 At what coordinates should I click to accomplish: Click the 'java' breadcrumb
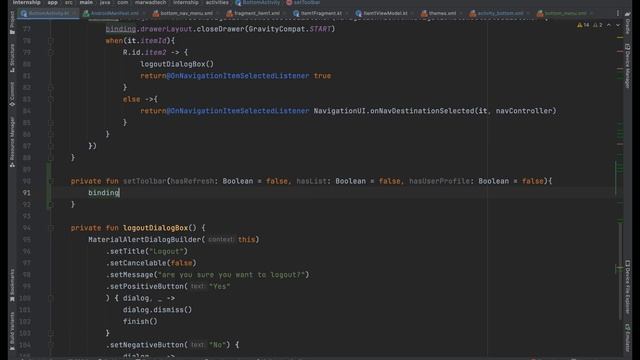click(105, 2)
